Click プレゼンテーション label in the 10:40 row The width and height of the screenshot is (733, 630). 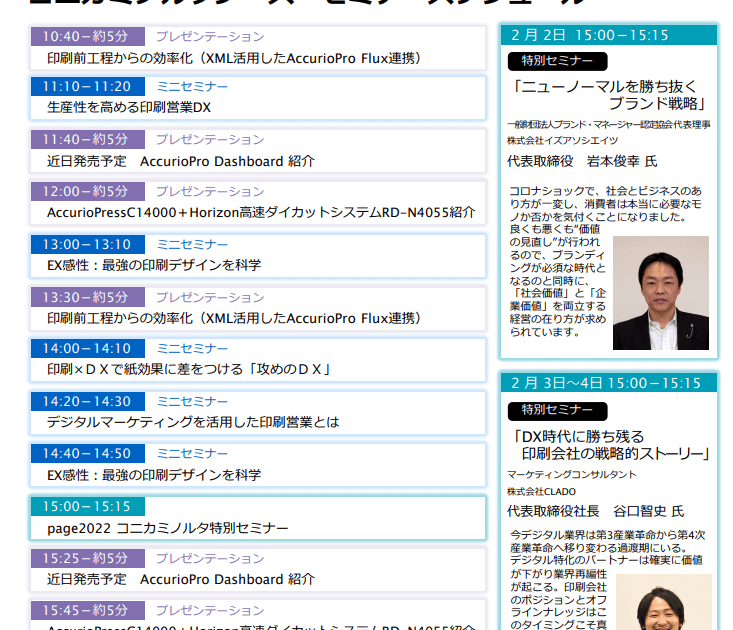click(x=210, y=36)
